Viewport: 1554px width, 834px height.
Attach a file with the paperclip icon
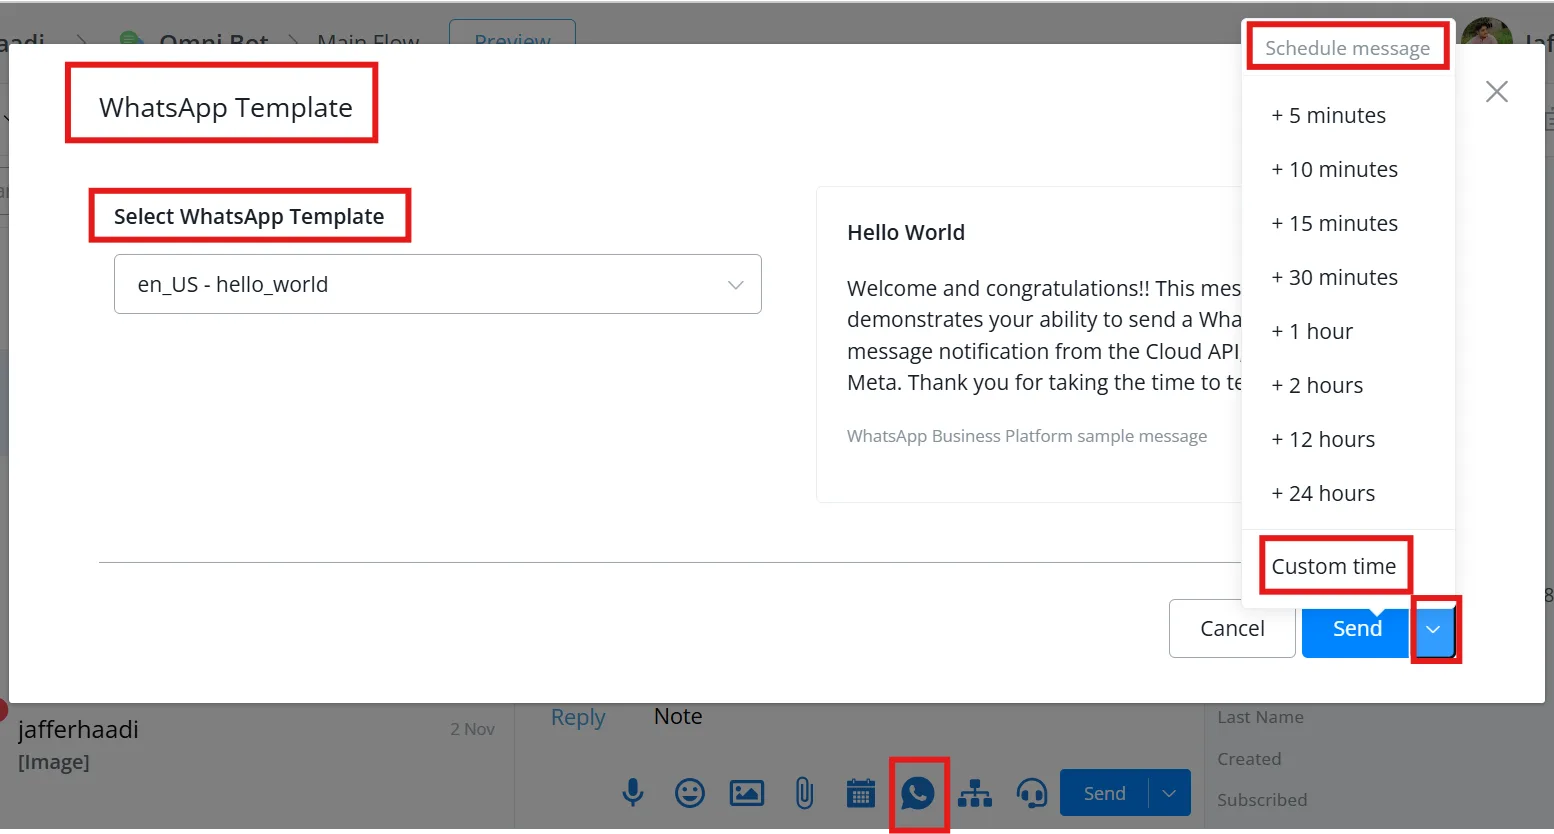coord(804,793)
